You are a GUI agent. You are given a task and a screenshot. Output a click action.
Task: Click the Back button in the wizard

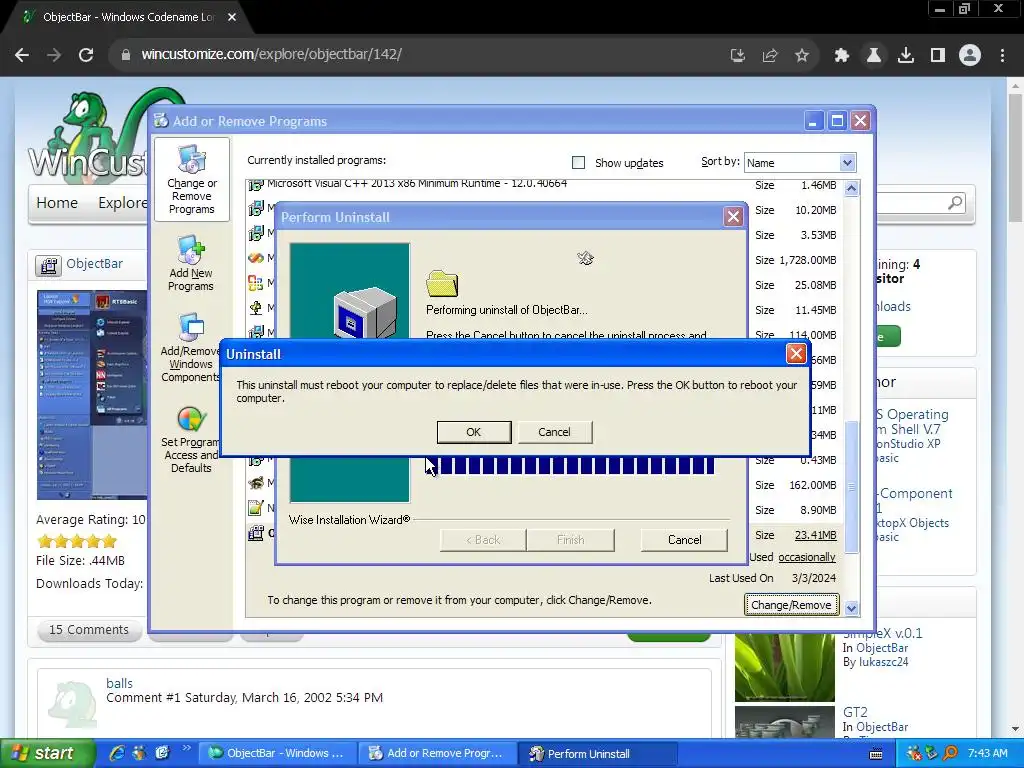483,539
